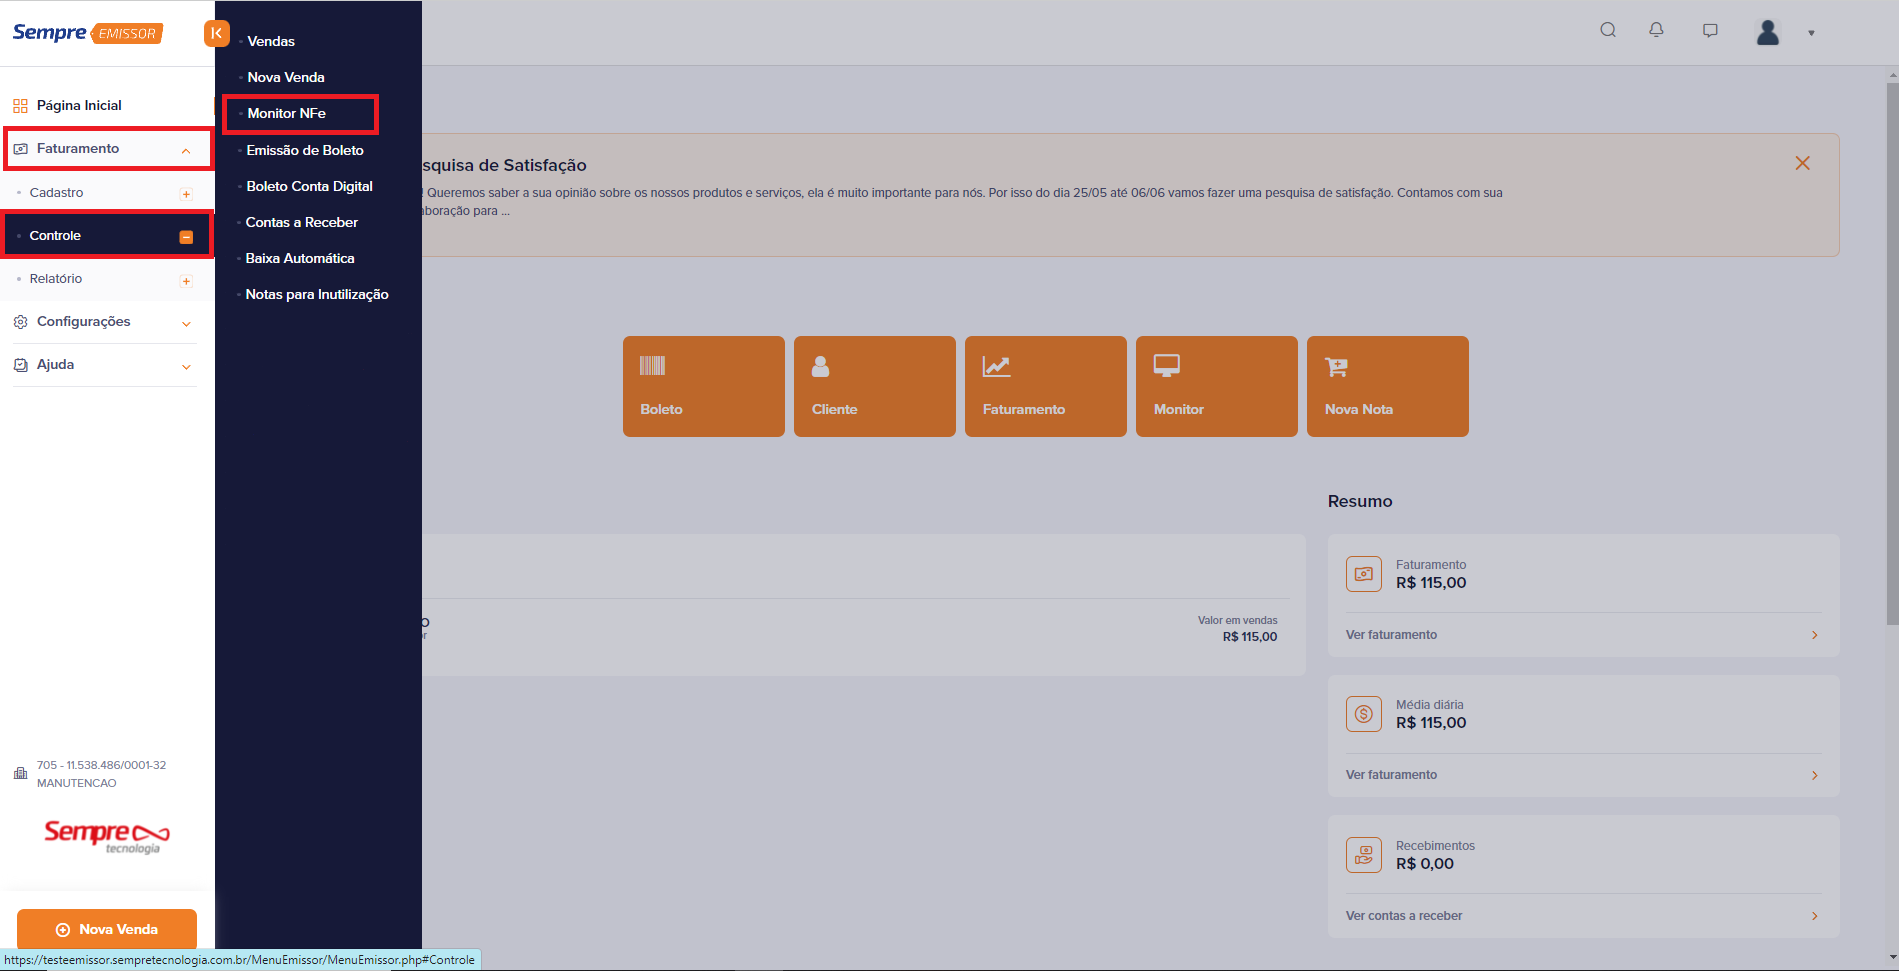Select Vendas in Controle submenu
The height and width of the screenshot is (971, 1899).
tap(271, 41)
